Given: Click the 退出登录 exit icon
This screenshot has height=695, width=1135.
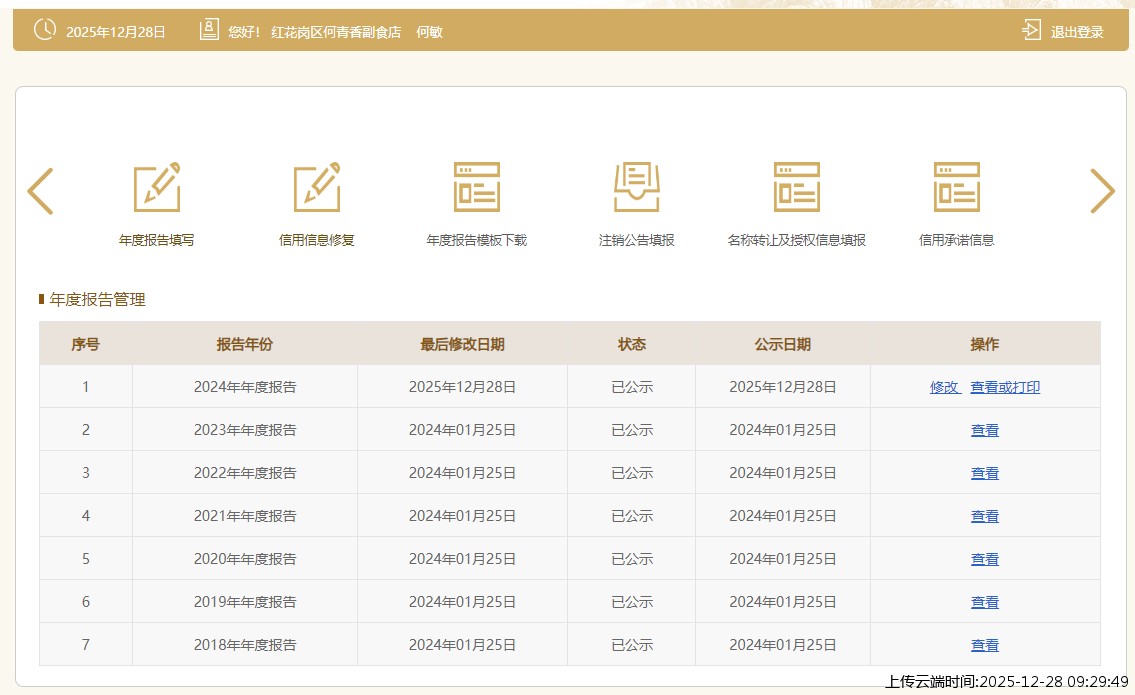Looking at the screenshot, I should click(1031, 30).
